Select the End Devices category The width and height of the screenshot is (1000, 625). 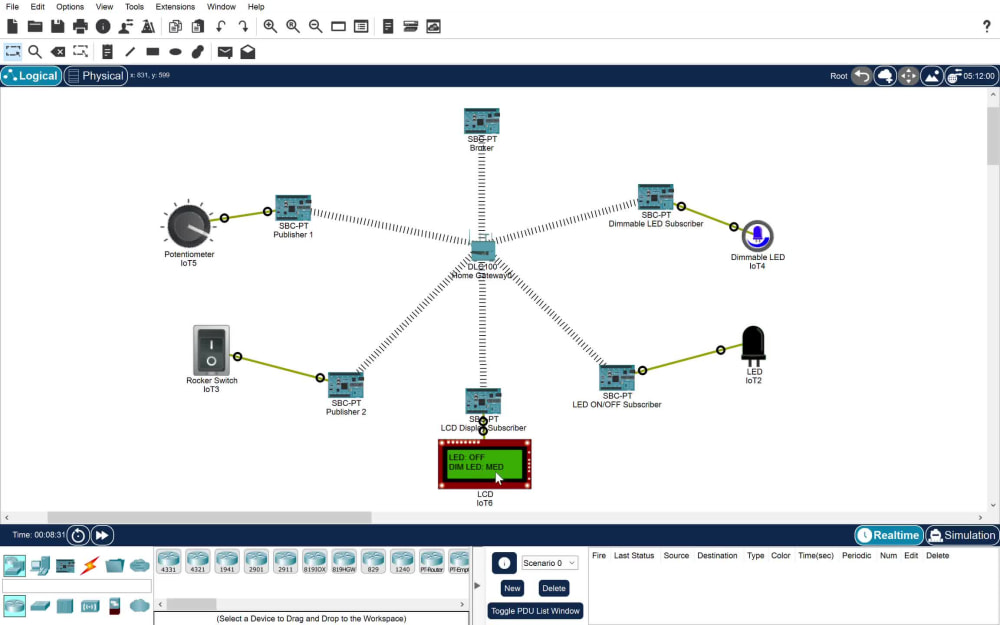[x=40, y=566]
